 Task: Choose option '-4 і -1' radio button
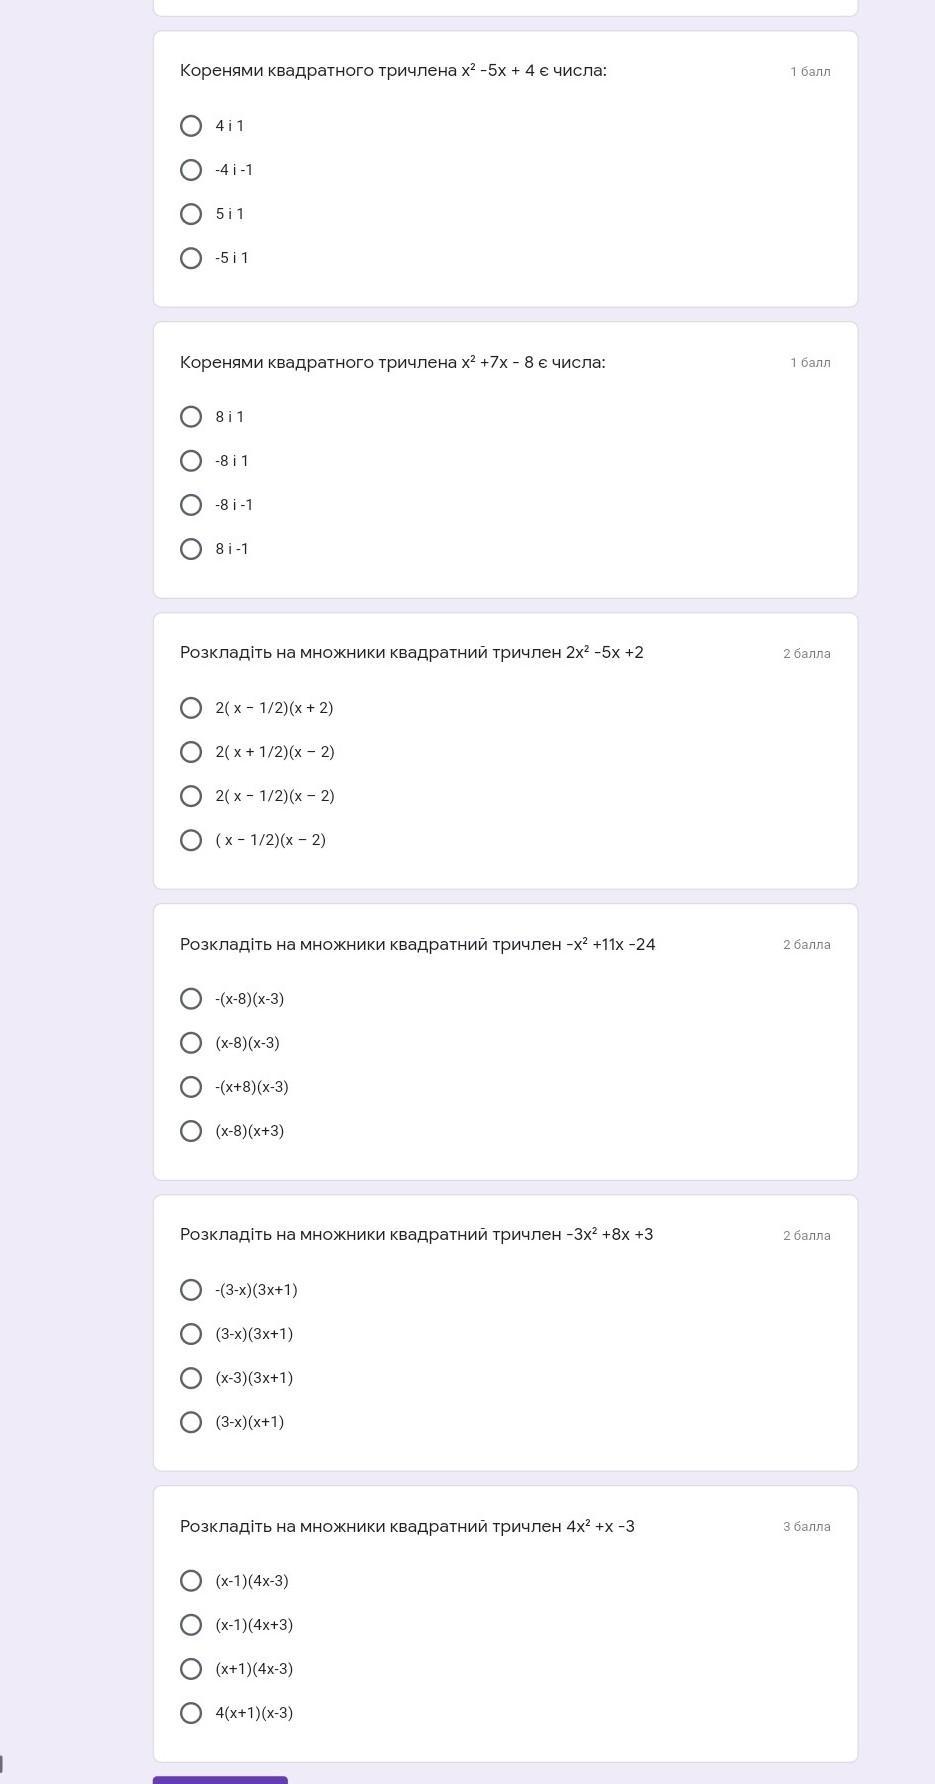(x=191, y=170)
